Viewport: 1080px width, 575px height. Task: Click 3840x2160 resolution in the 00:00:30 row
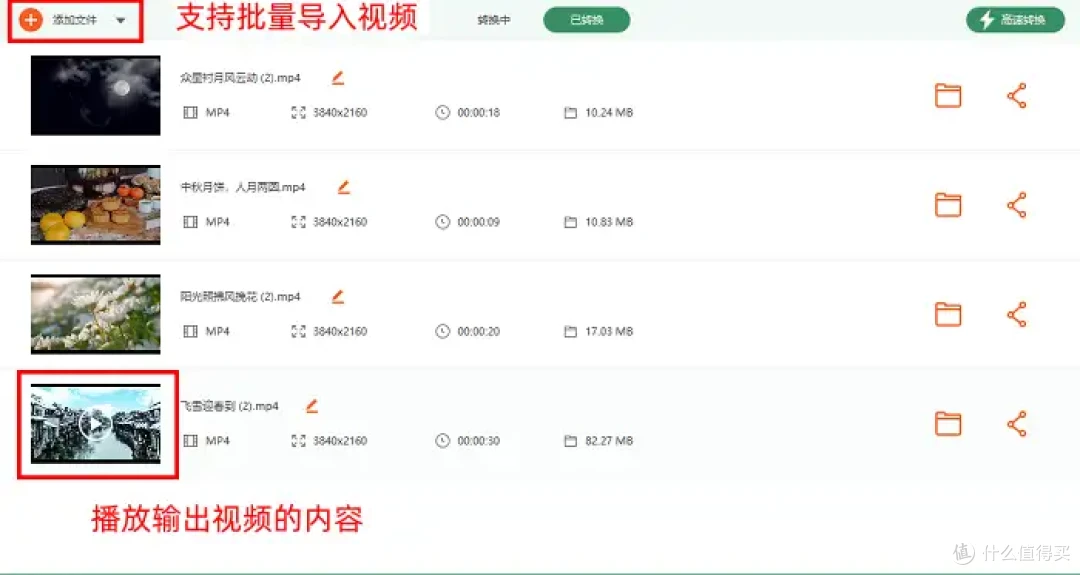click(x=340, y=441)
